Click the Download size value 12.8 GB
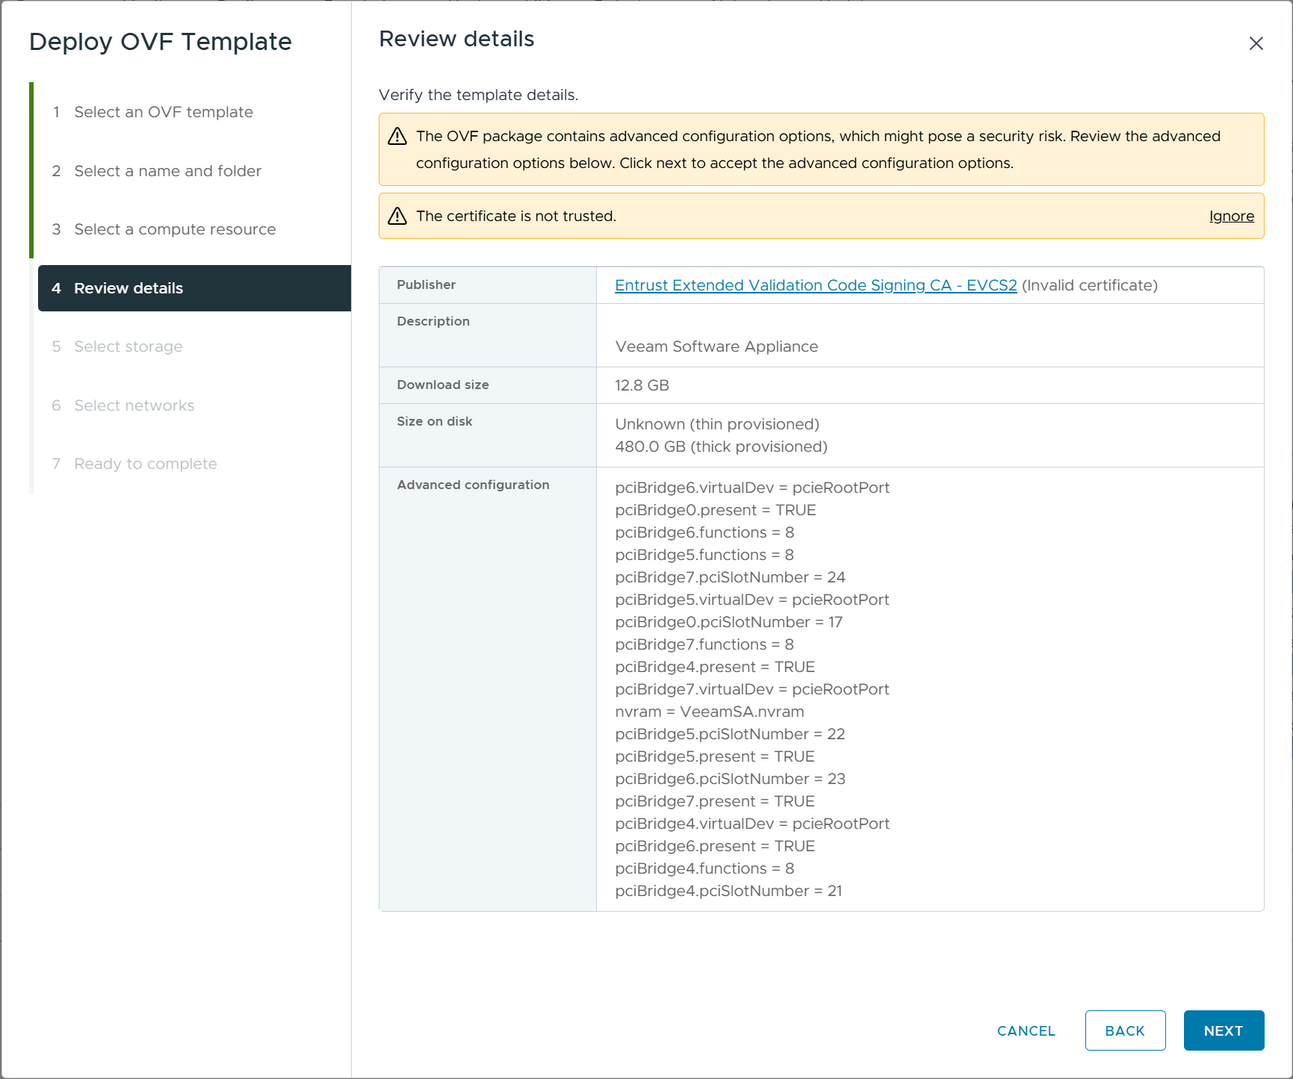 (642, 385)
